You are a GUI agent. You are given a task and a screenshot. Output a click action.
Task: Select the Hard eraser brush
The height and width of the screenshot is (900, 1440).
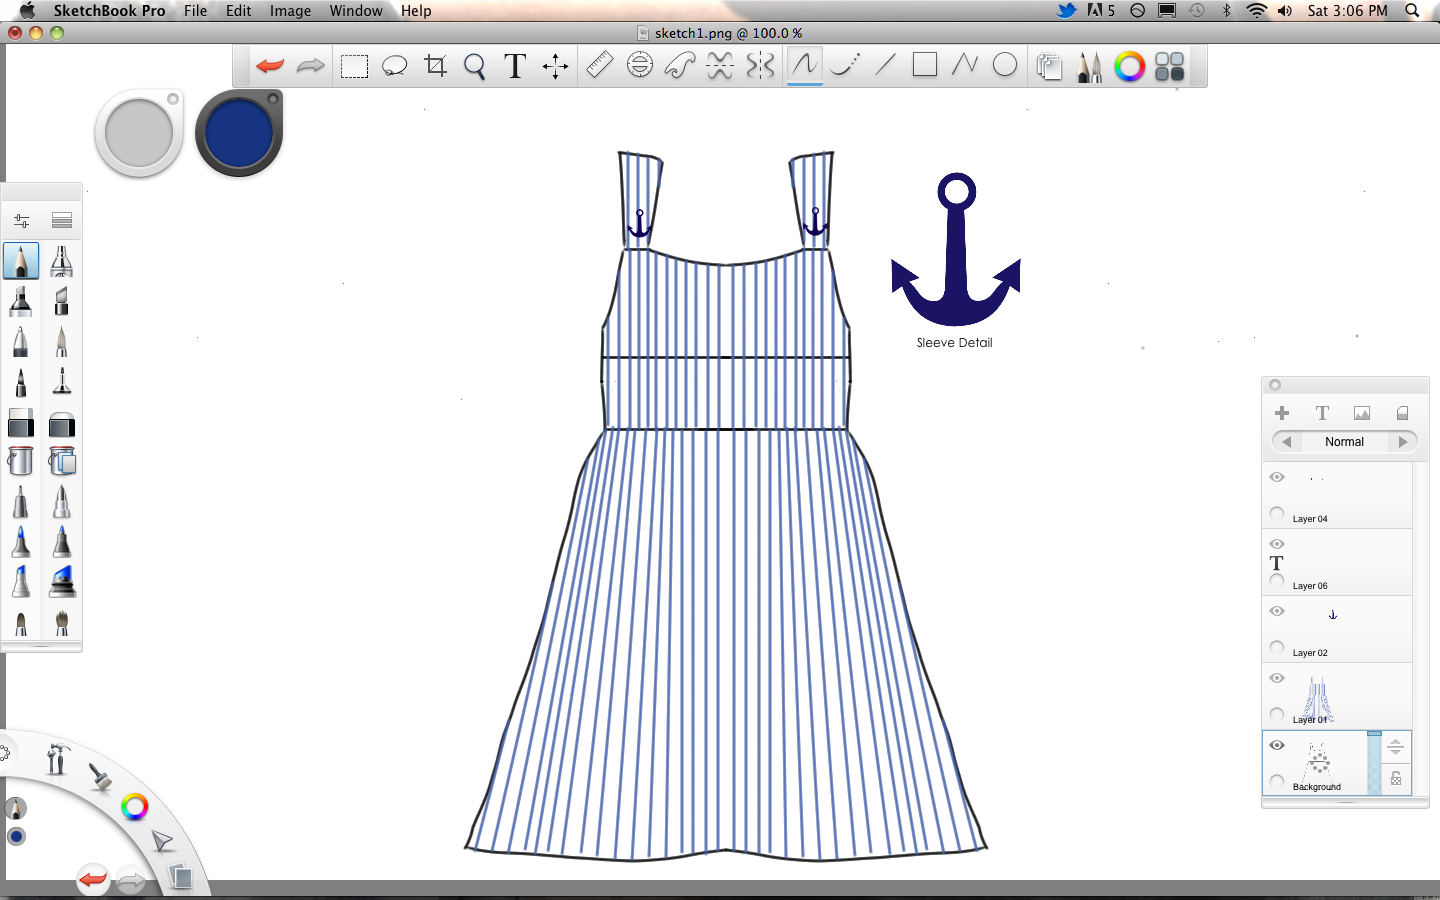21,424
